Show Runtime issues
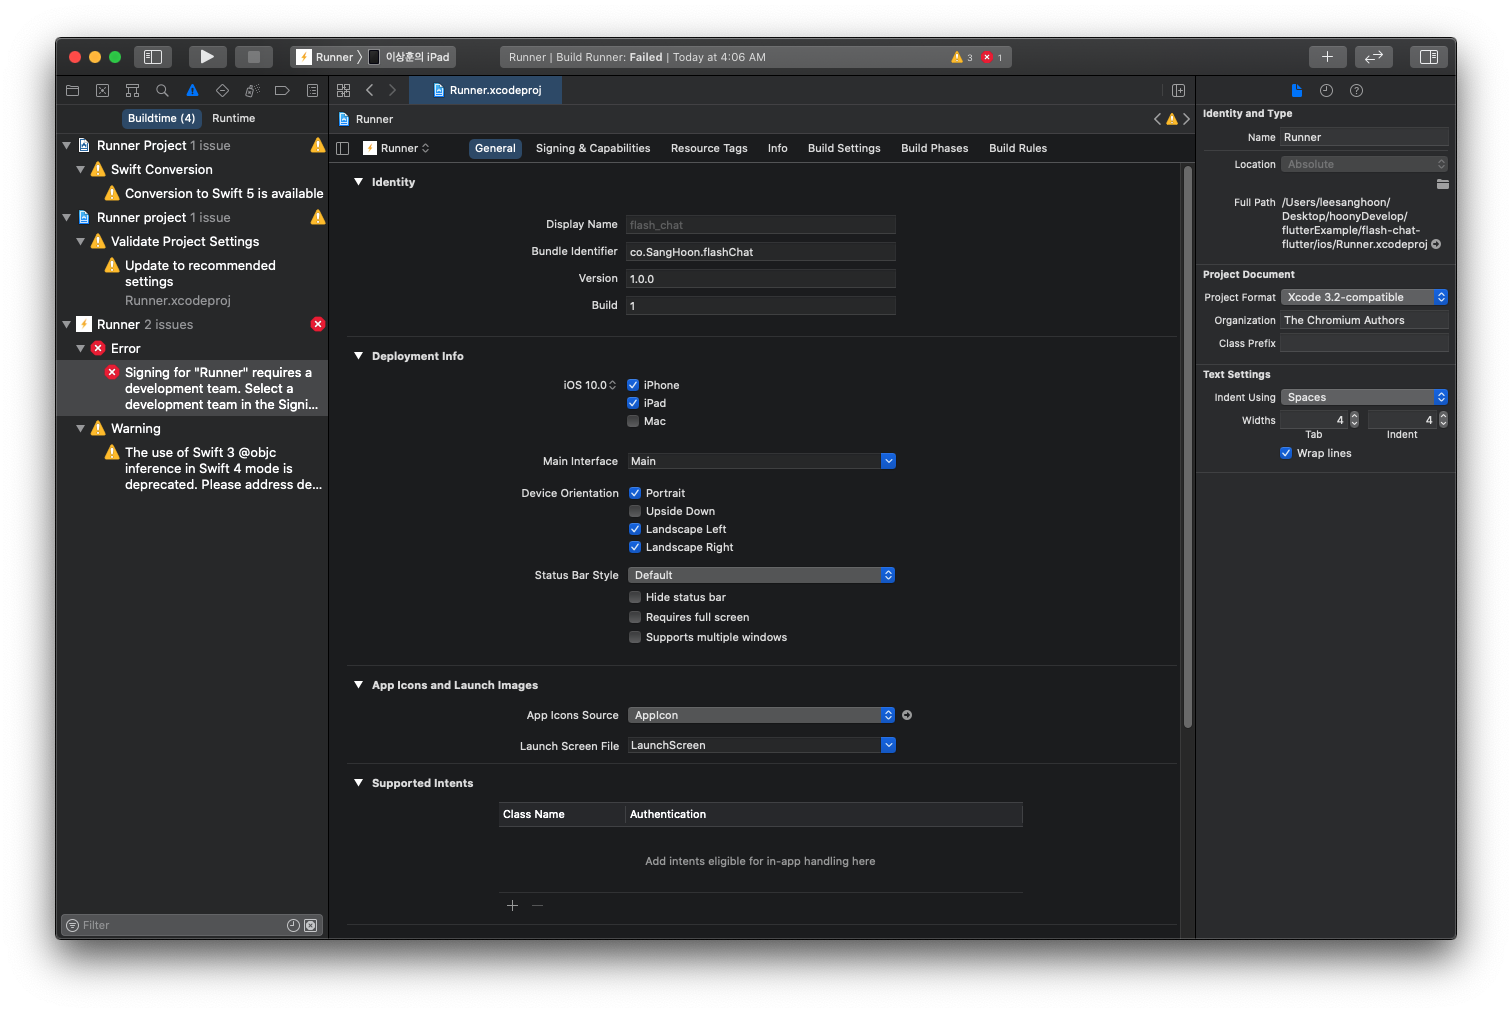 pos(234,118)
